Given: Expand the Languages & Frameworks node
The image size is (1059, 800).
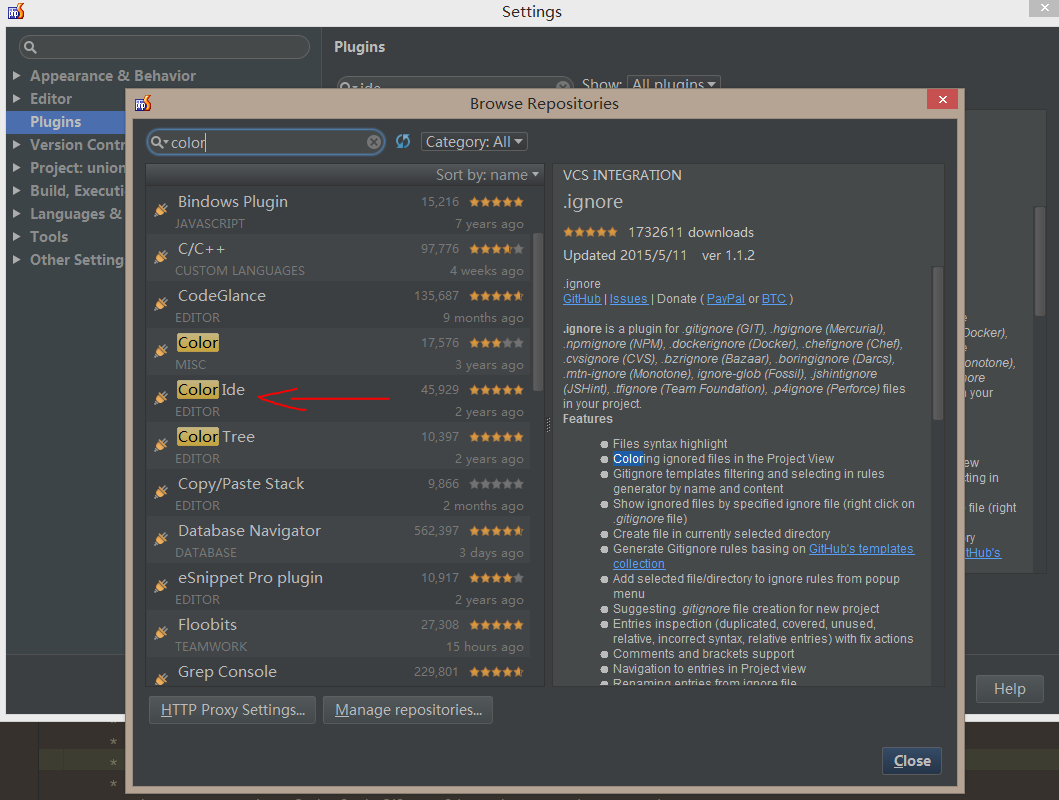Looking at the screenshot, I should coord(16,213).
